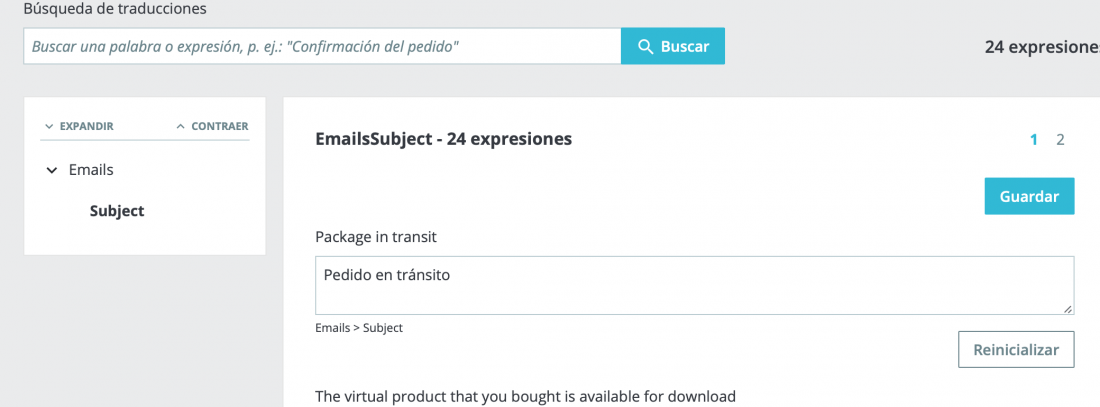Focus the translation search input field

[x=322, y=46]
